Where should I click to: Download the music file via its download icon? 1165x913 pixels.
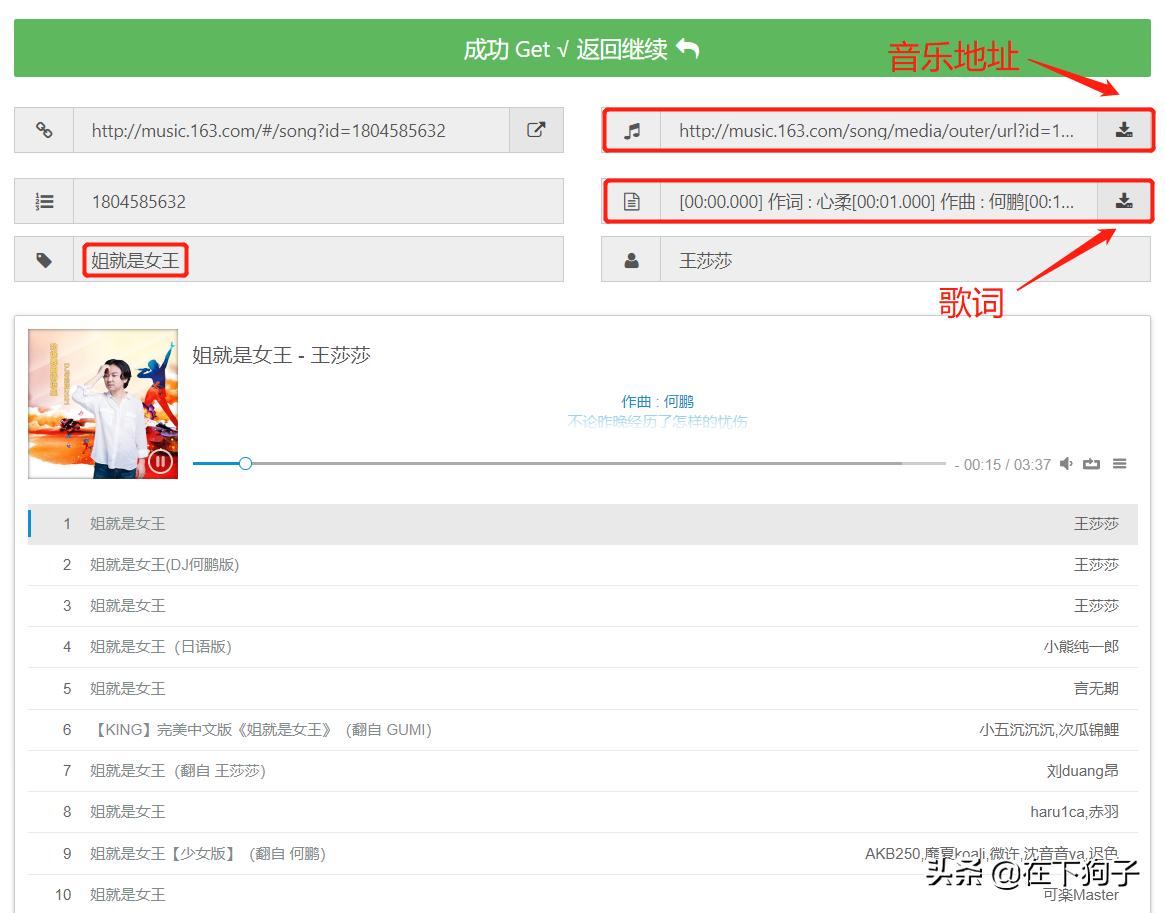click(1125, 129)
